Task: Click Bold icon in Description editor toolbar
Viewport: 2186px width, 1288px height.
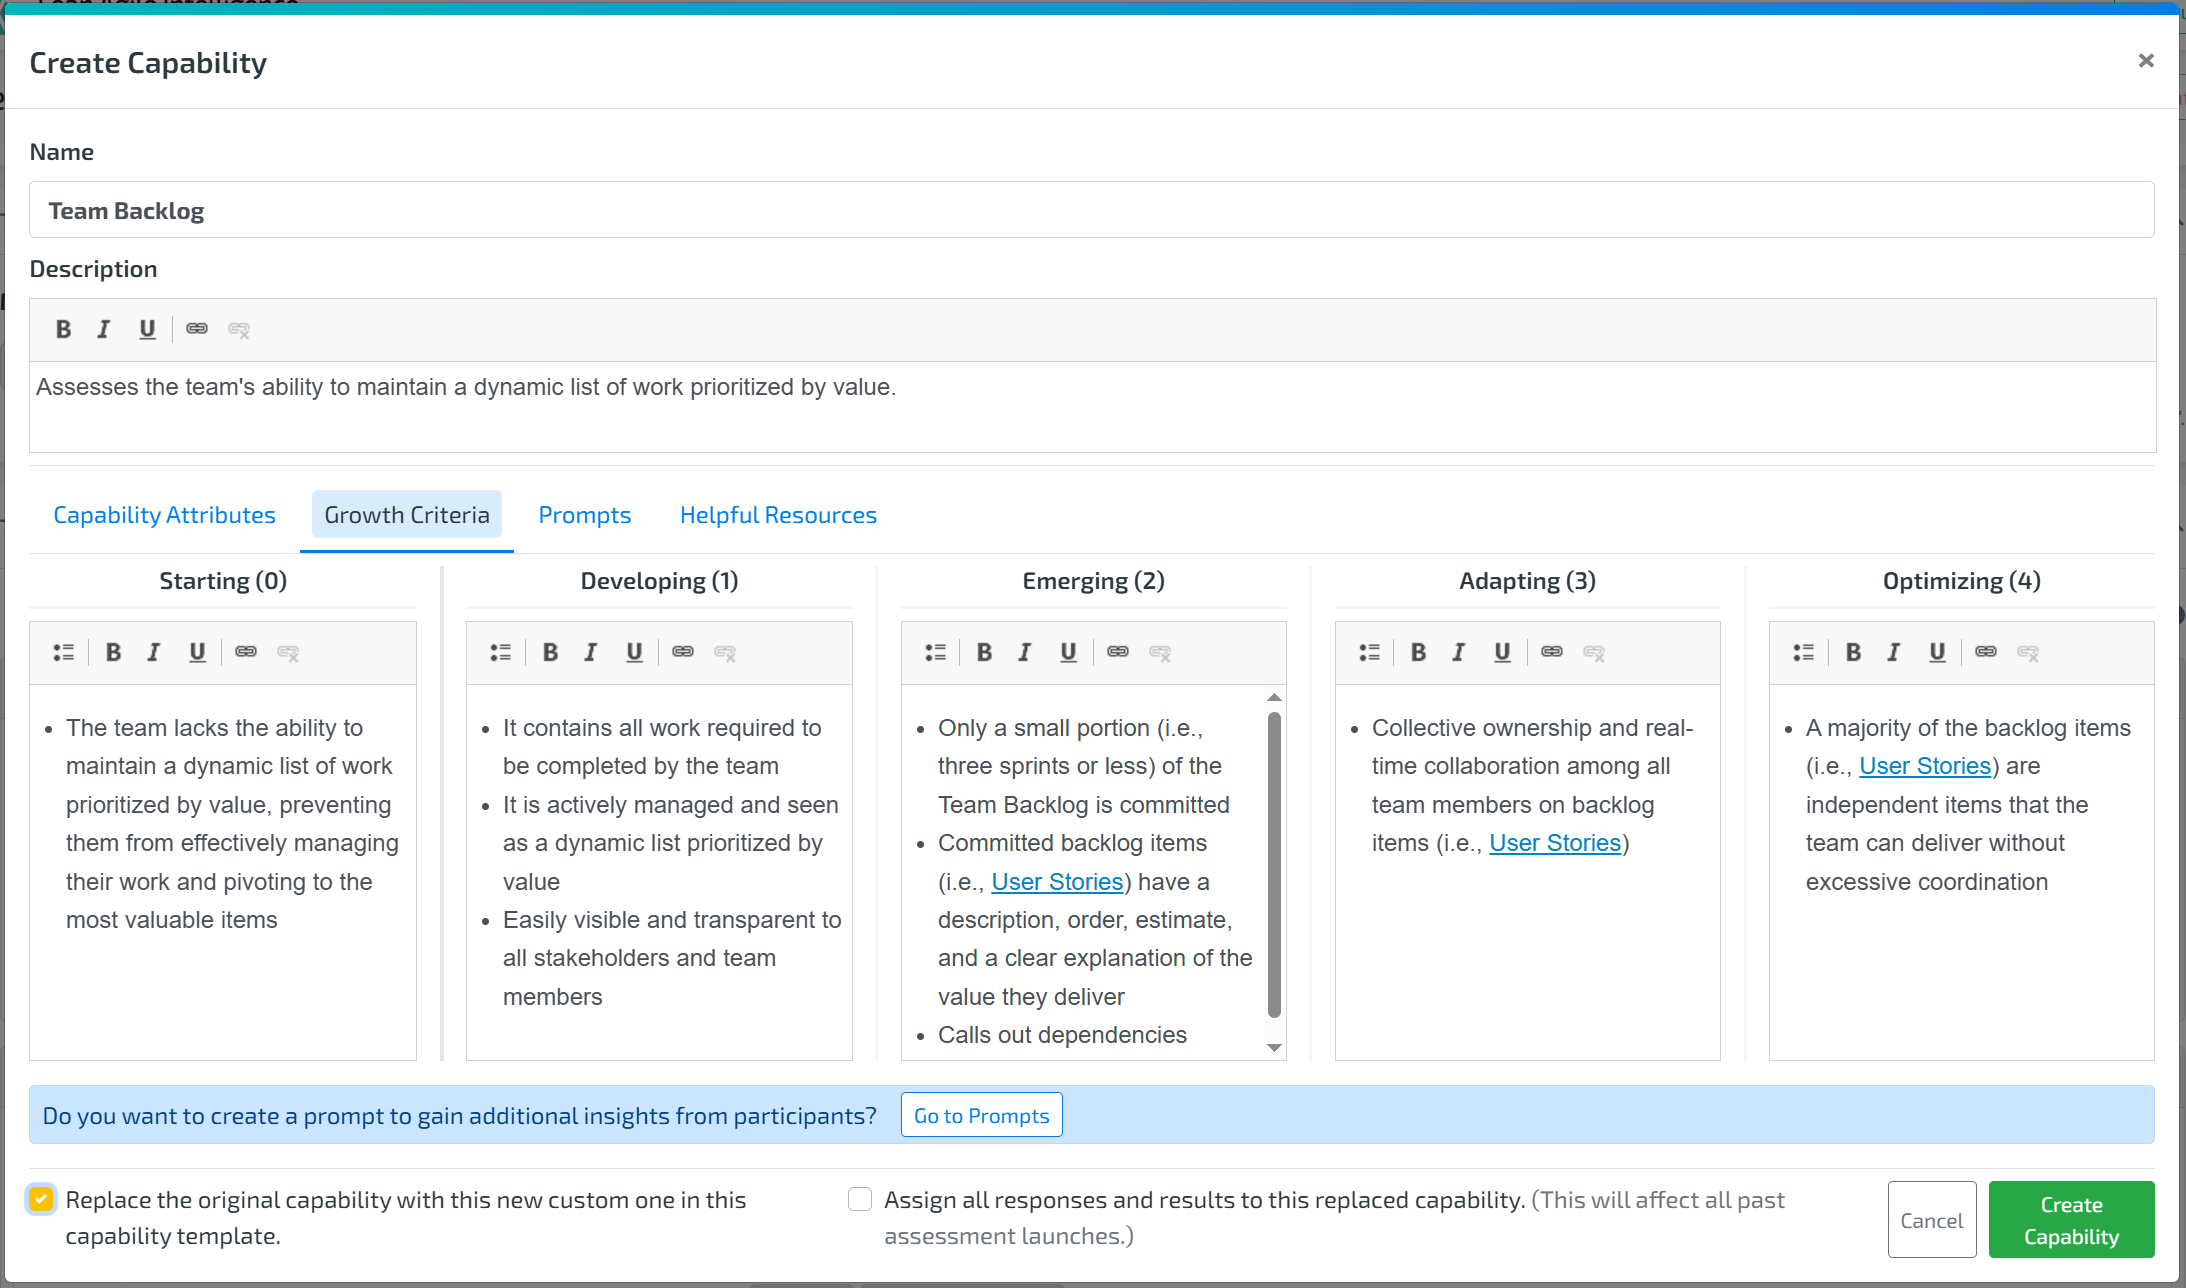Action: pos(63,329)
